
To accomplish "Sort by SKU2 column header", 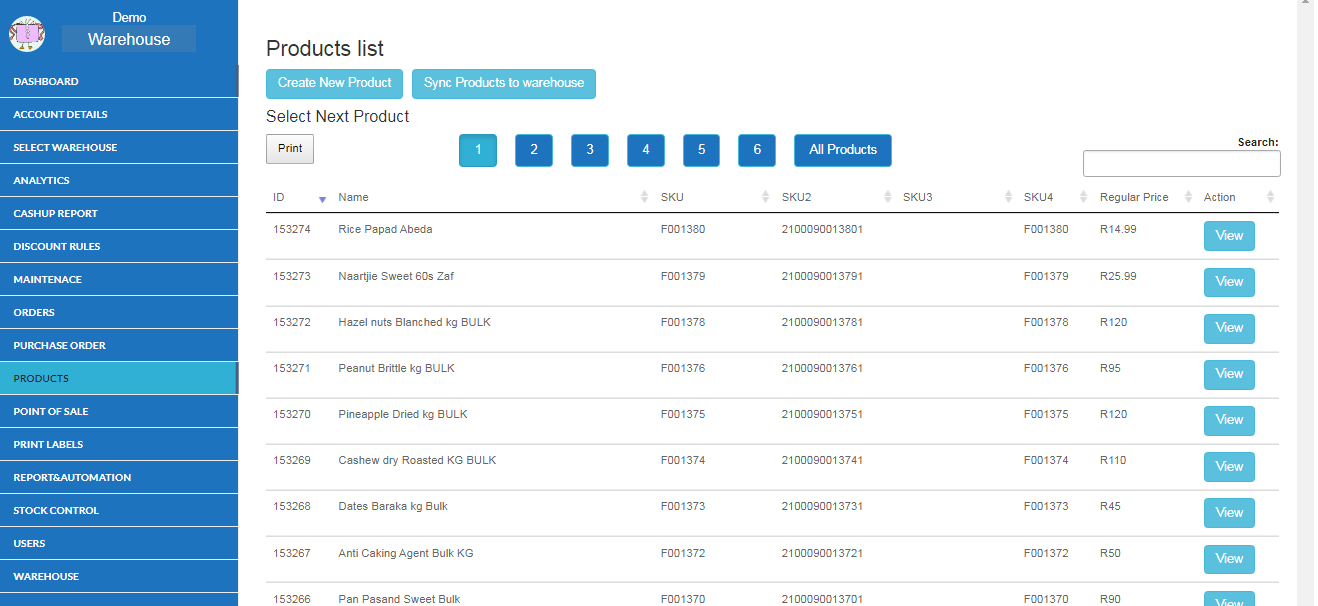I will [796, 197].
